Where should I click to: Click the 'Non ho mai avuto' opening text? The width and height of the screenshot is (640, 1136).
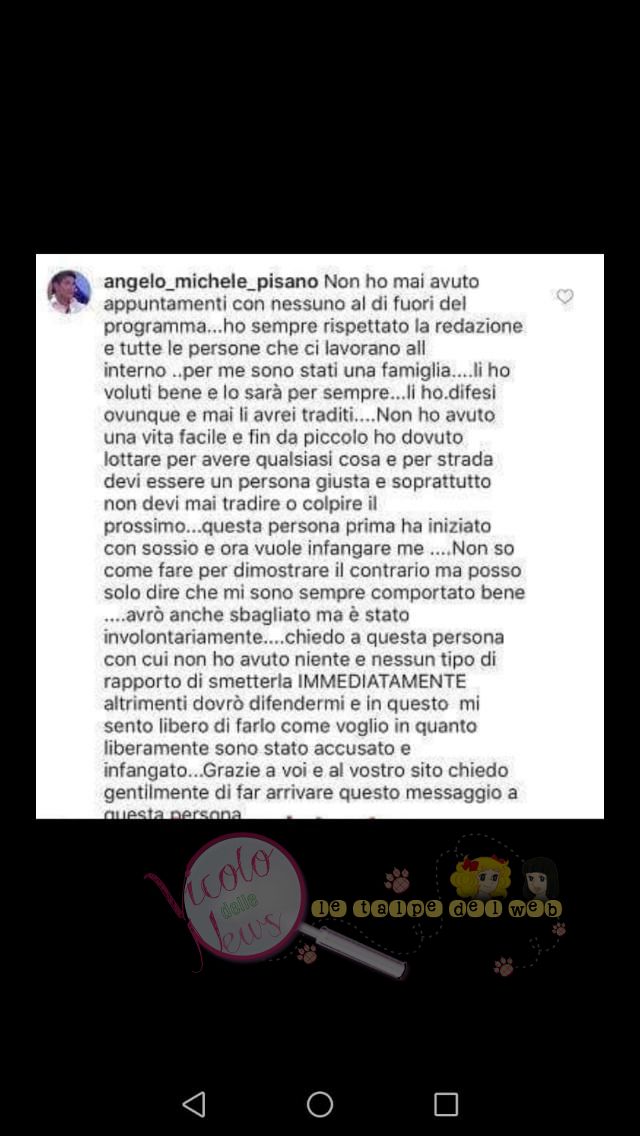tap(402, 280)
